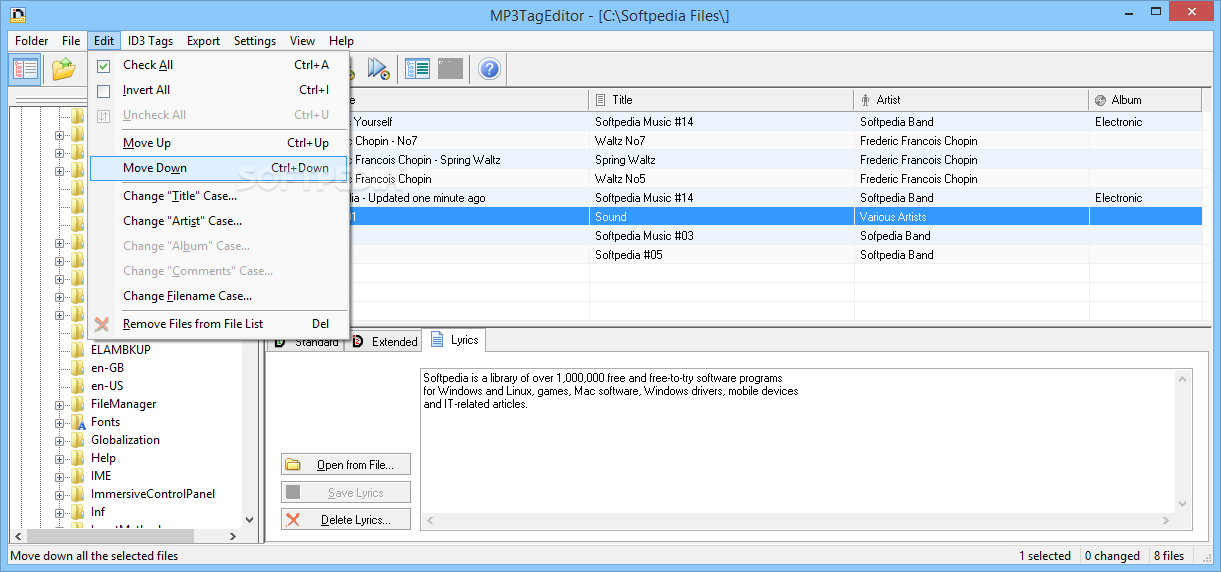Open the ID3 Tags menu
This screenshot has height=572, width=1221.
pyautogui.click(x=150, y=41)
